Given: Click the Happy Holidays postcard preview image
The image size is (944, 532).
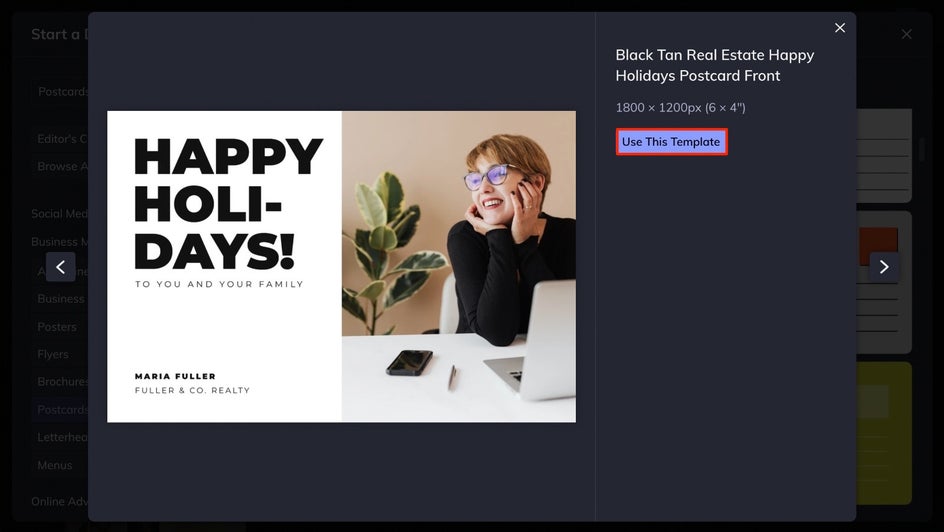Looking at the screenshot, I should pos(341,267).
